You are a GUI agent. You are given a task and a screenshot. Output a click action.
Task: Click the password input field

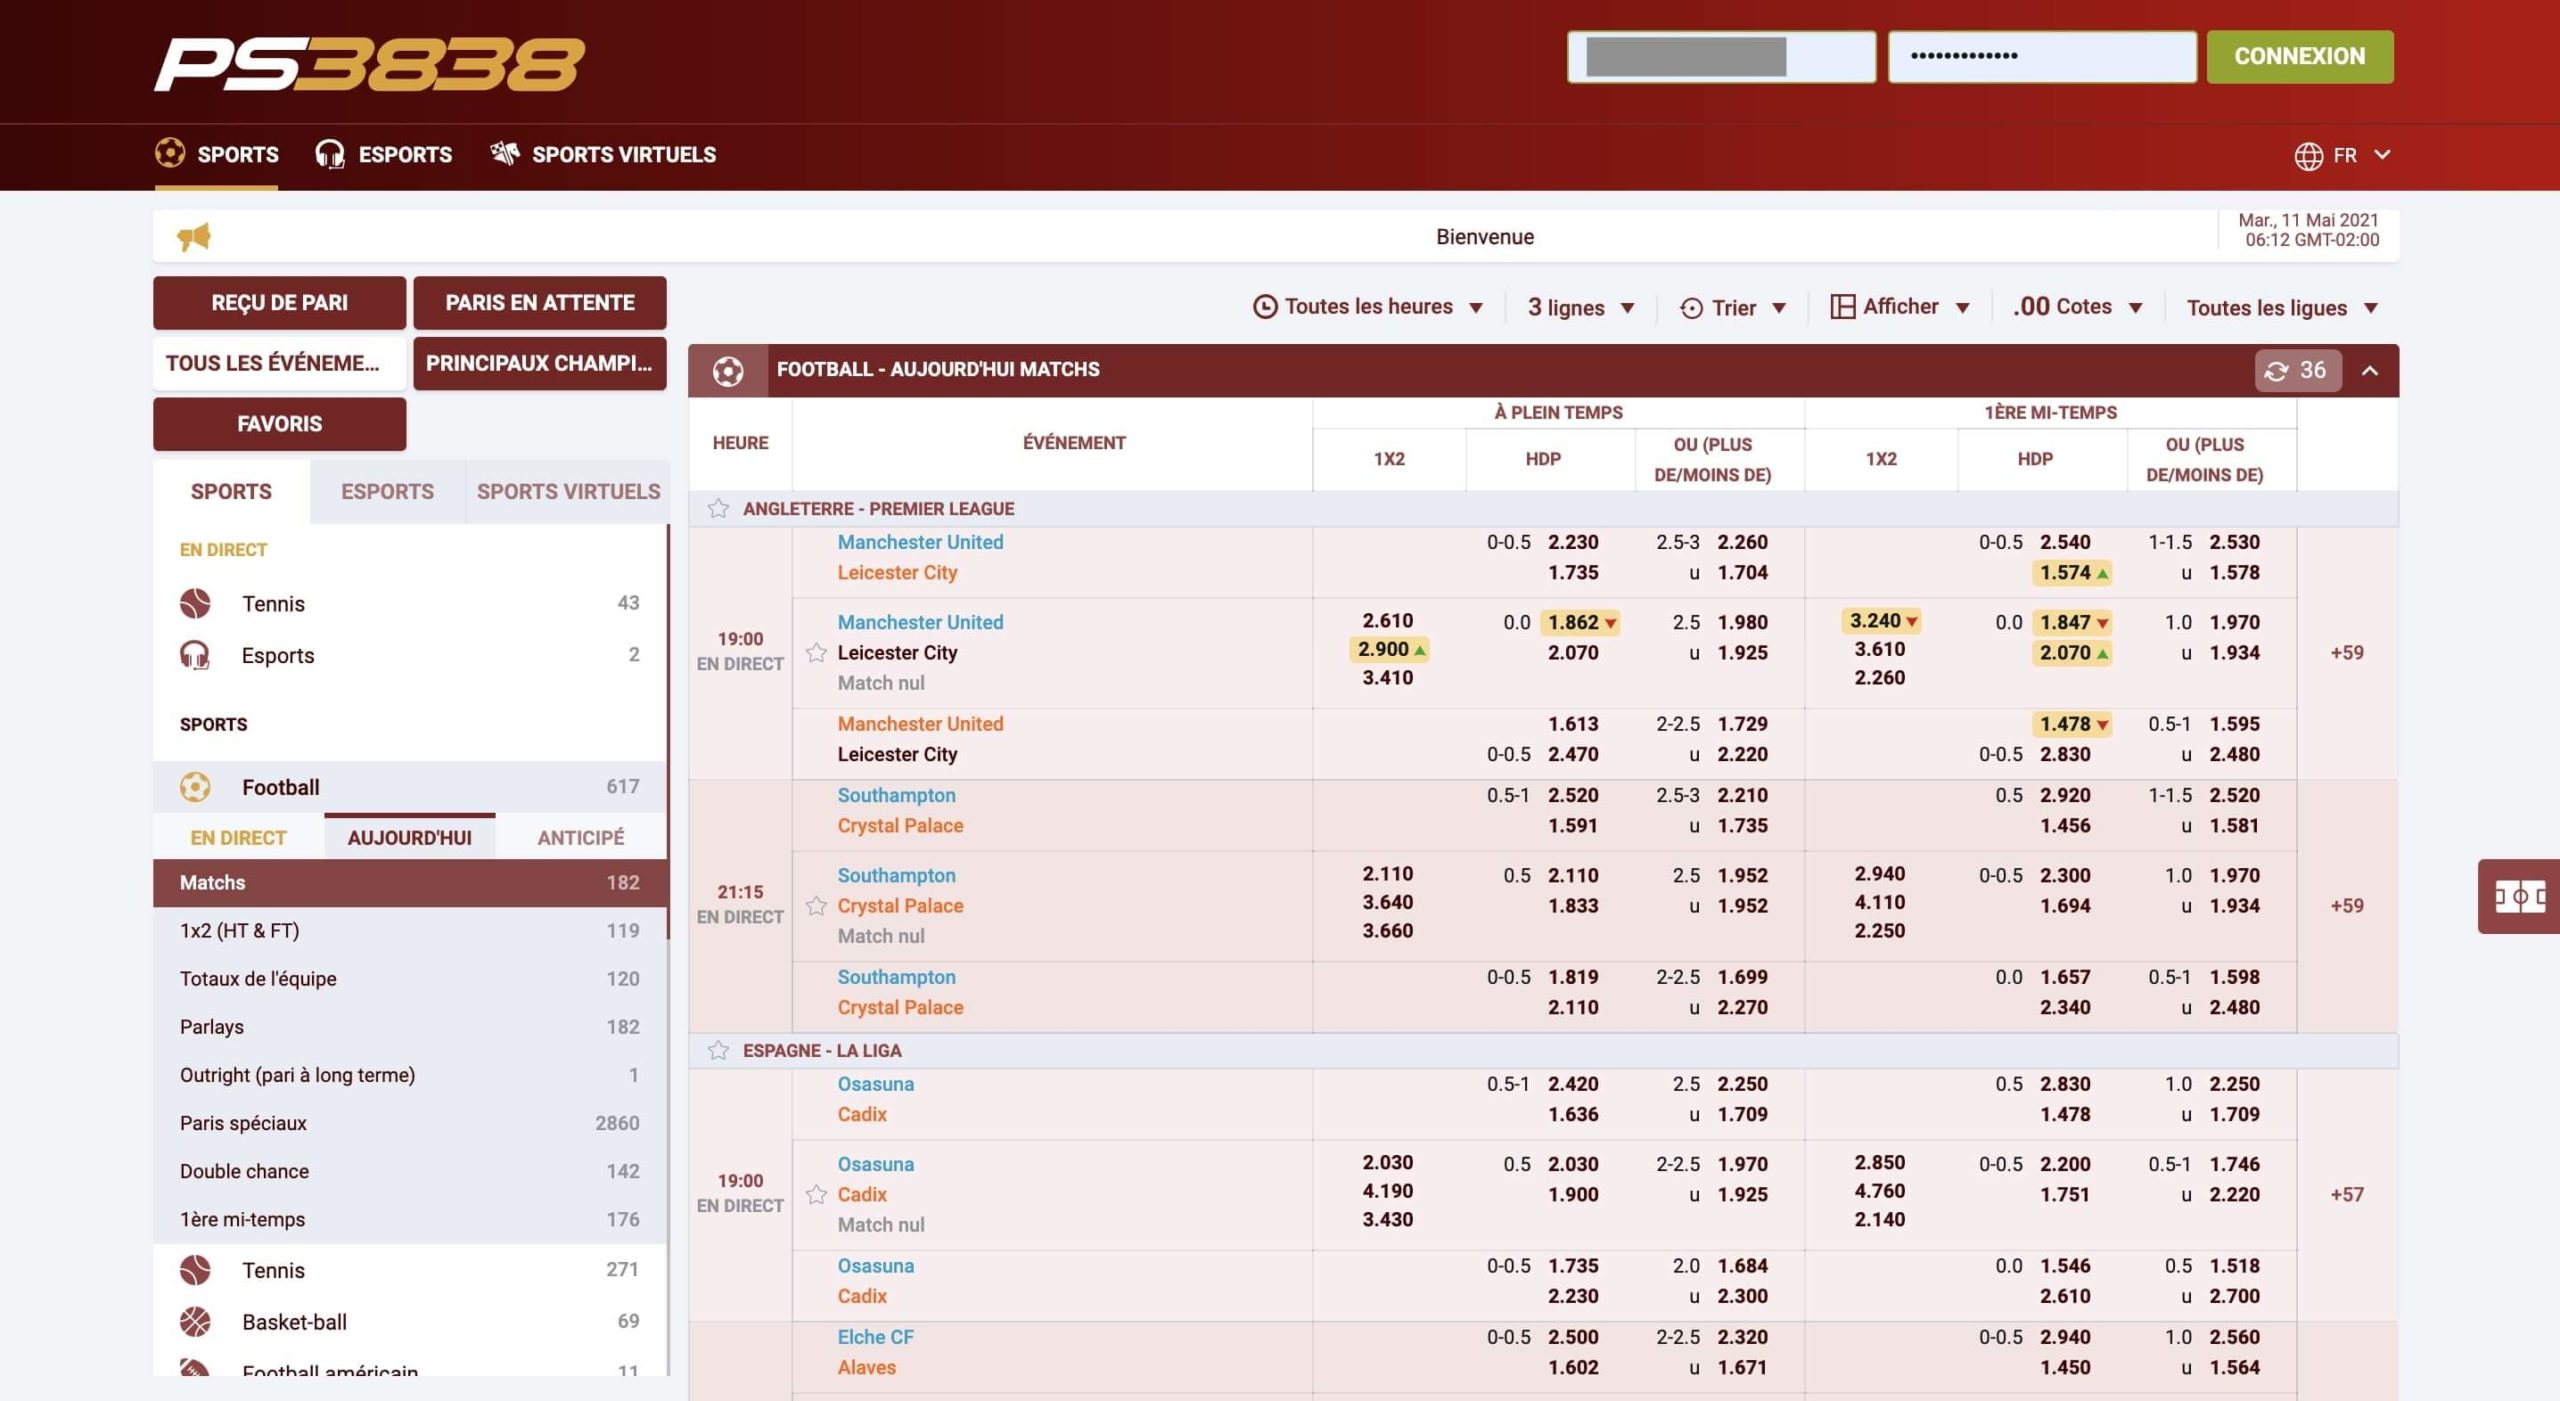point(2042,56)
